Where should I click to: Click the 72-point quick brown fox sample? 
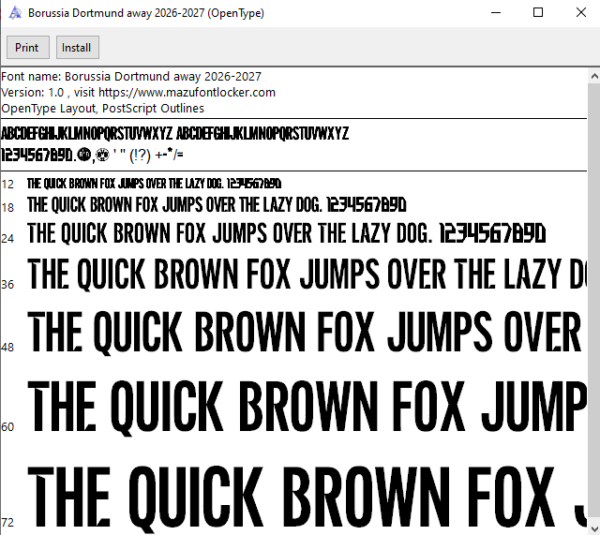[x=307, y=498]
